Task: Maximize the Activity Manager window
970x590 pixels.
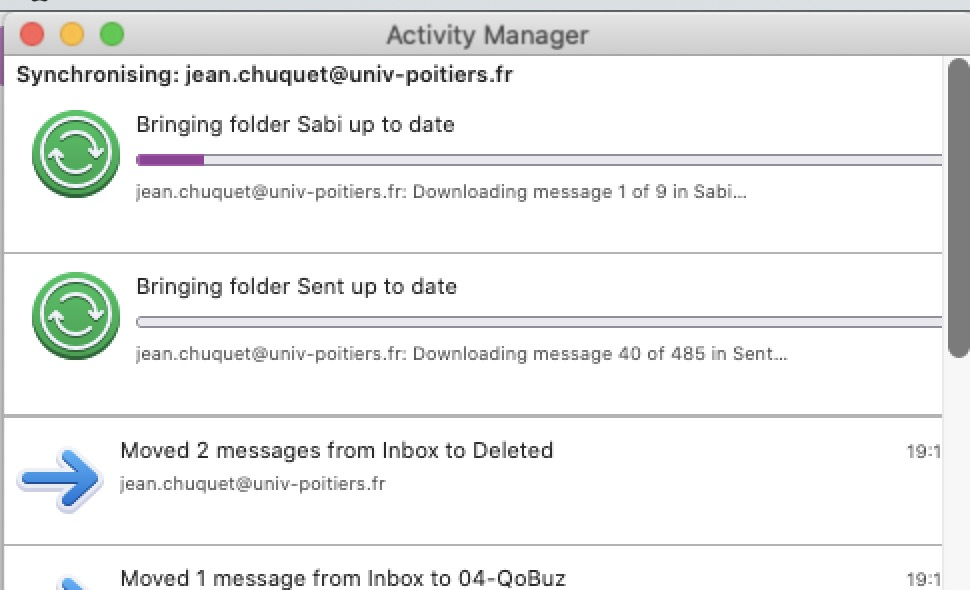Action: point(112,35)
